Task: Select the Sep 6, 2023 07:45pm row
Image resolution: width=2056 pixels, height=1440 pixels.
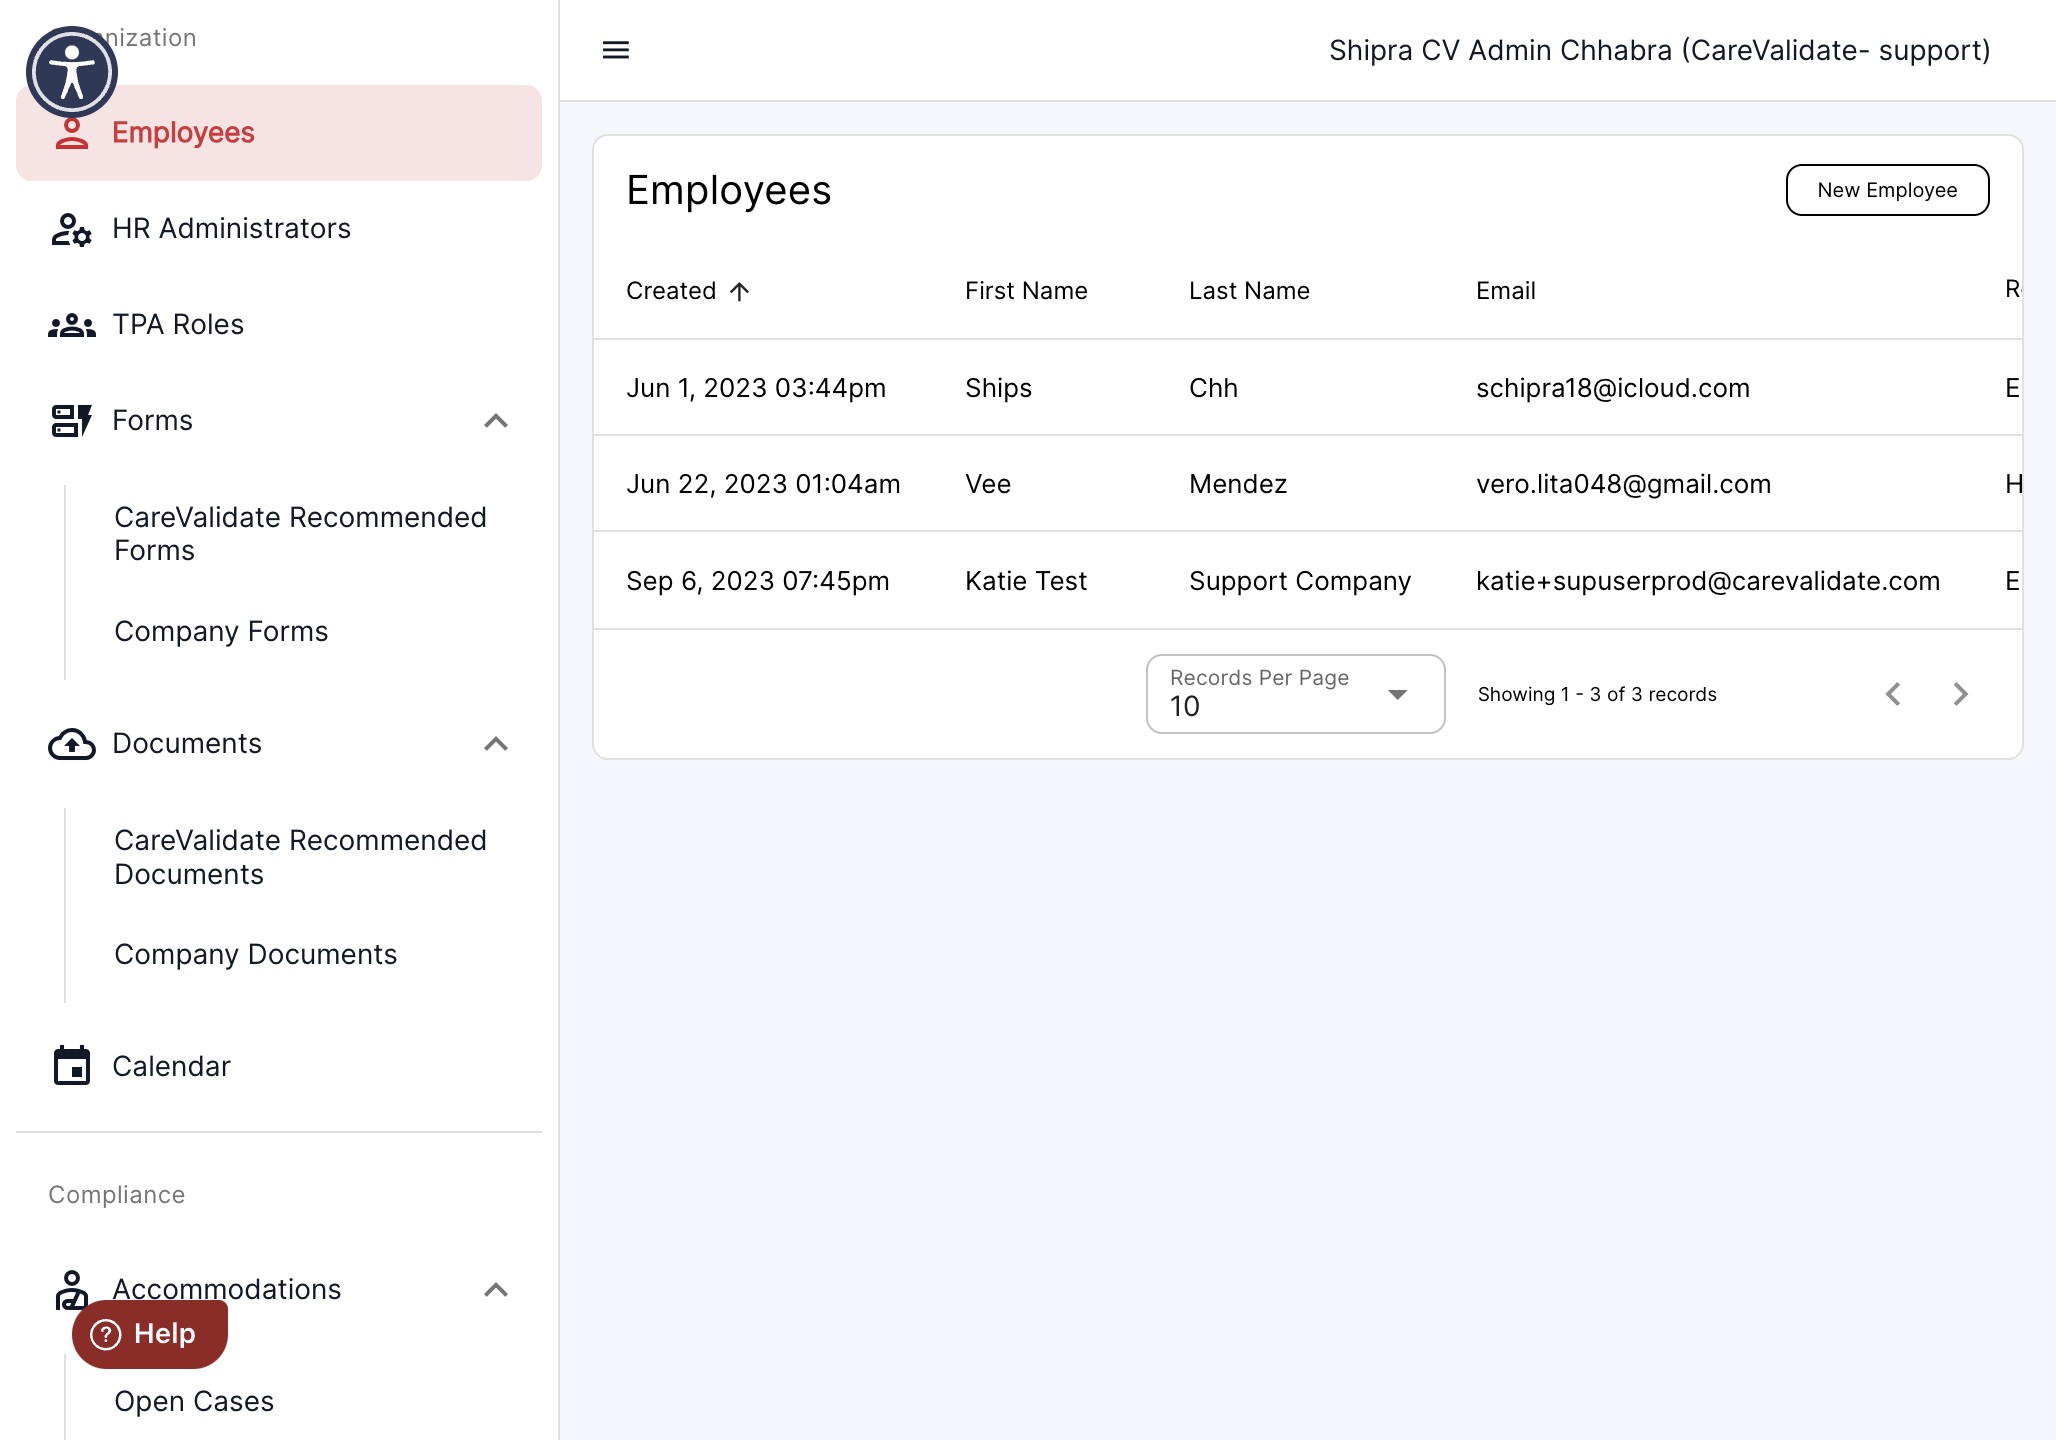Action: point(1308,581)
